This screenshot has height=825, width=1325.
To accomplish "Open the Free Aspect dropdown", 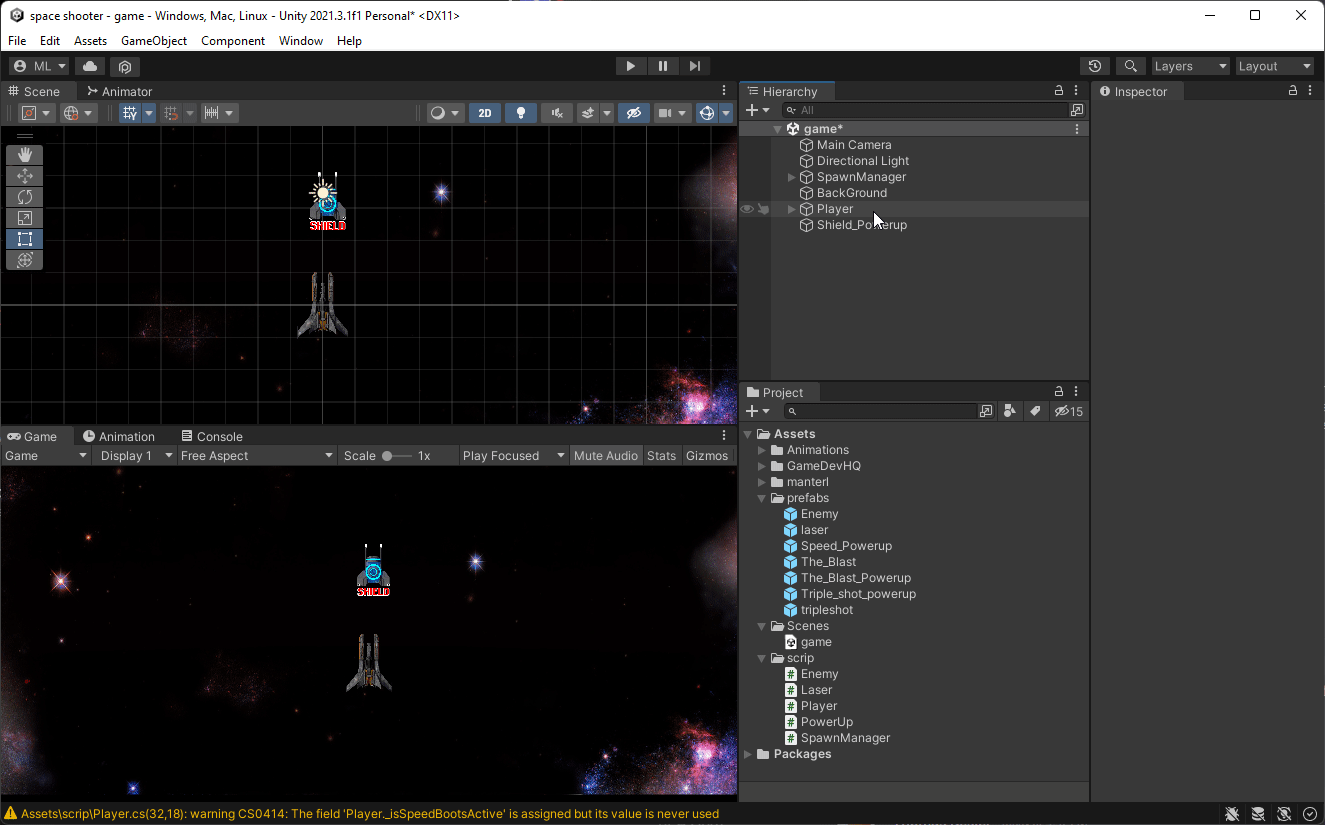I will tap(257, 455).
